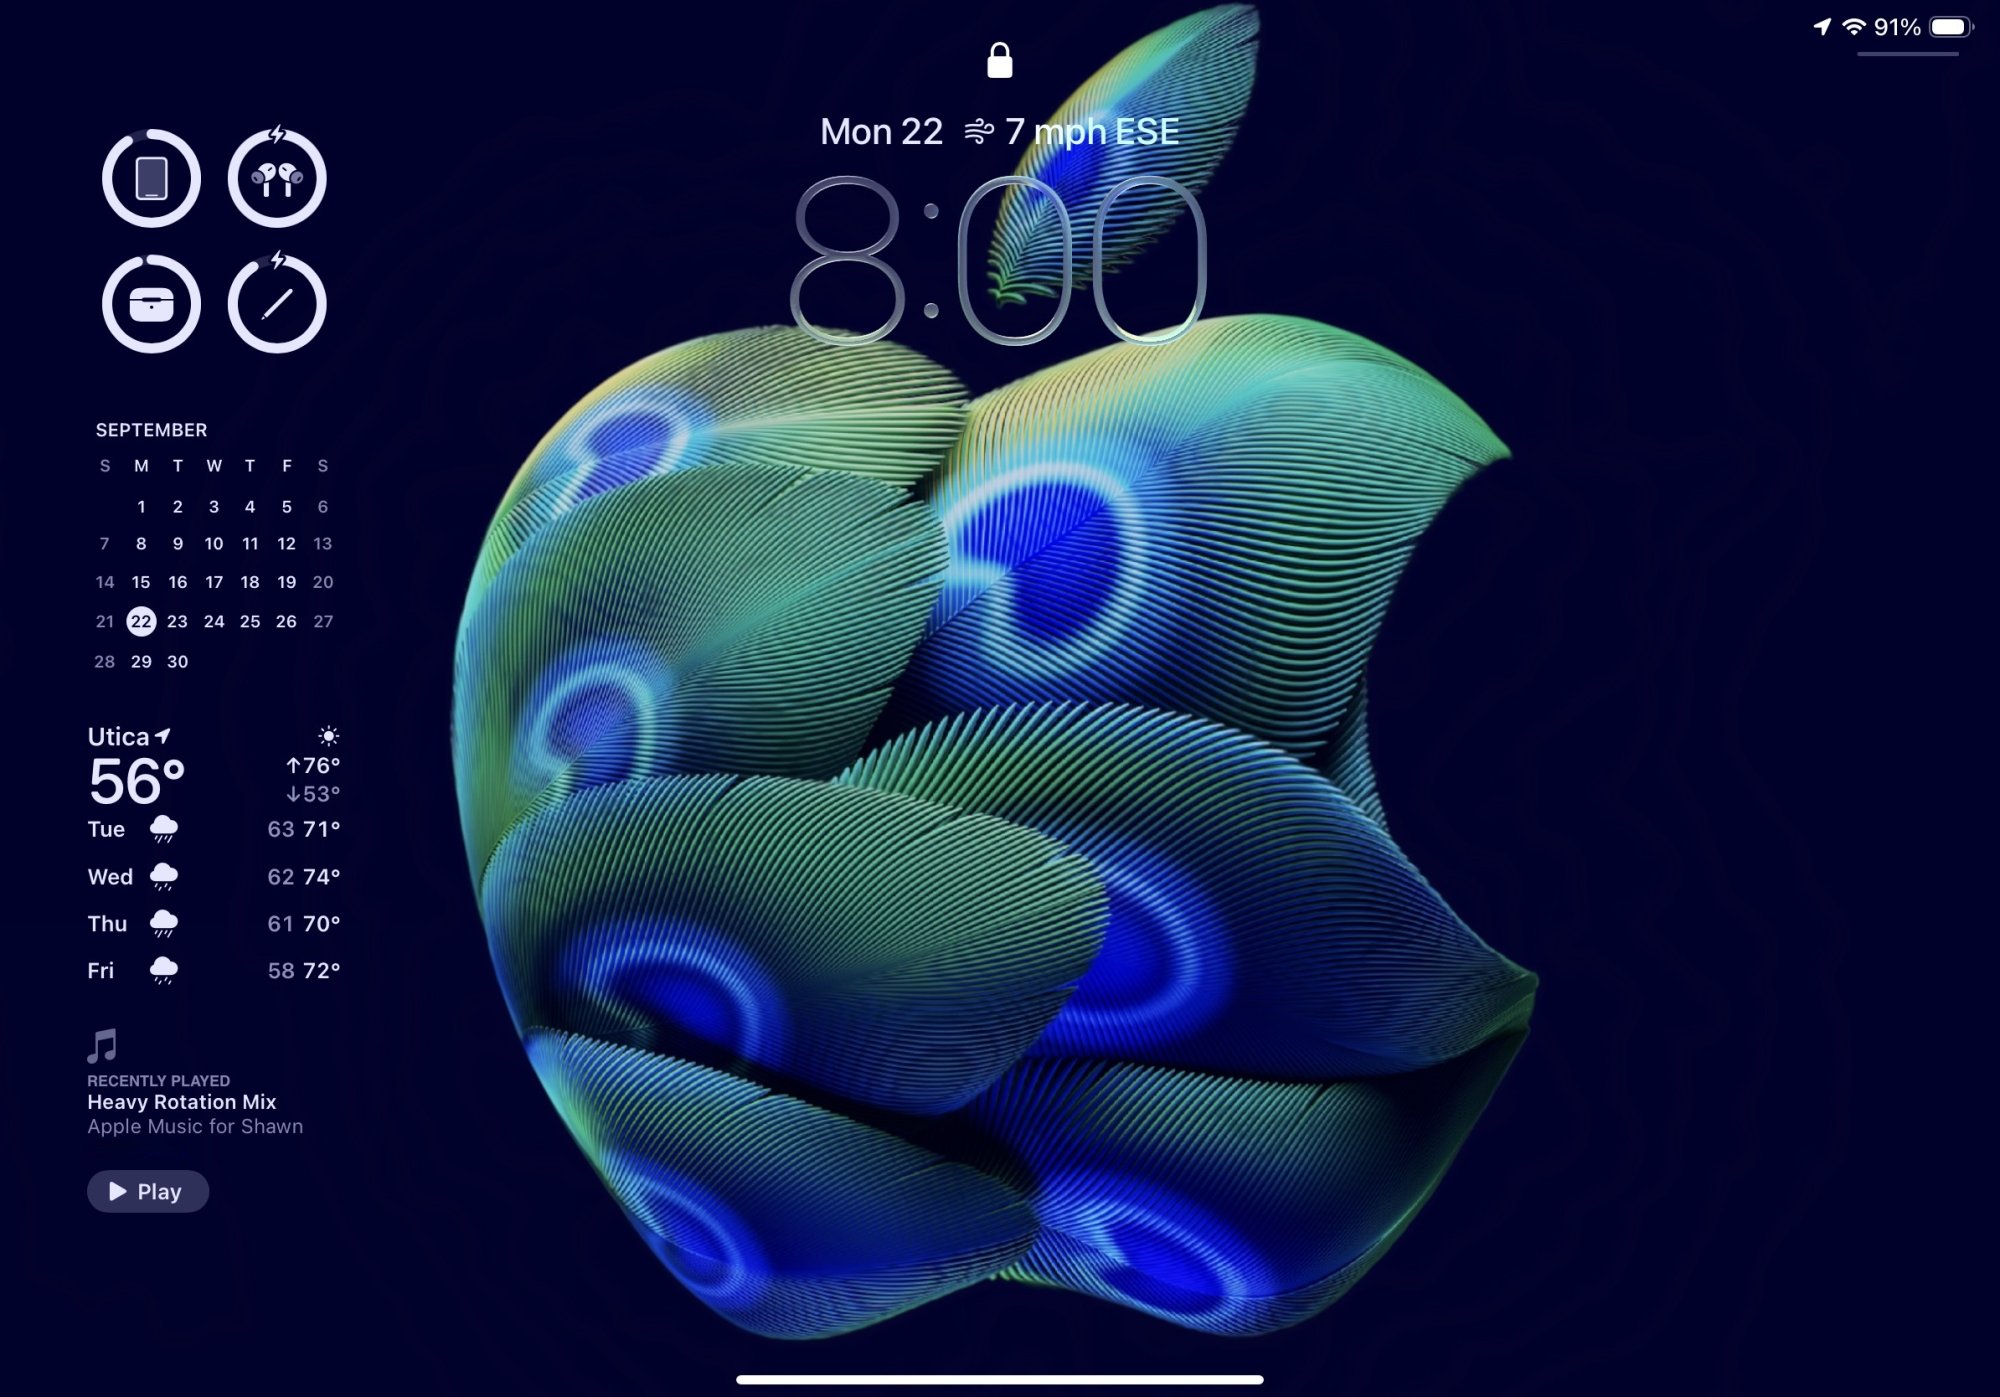Tap the sunny weather icon
This screenshot has width=2000, height=1397.
click(328, 737)
